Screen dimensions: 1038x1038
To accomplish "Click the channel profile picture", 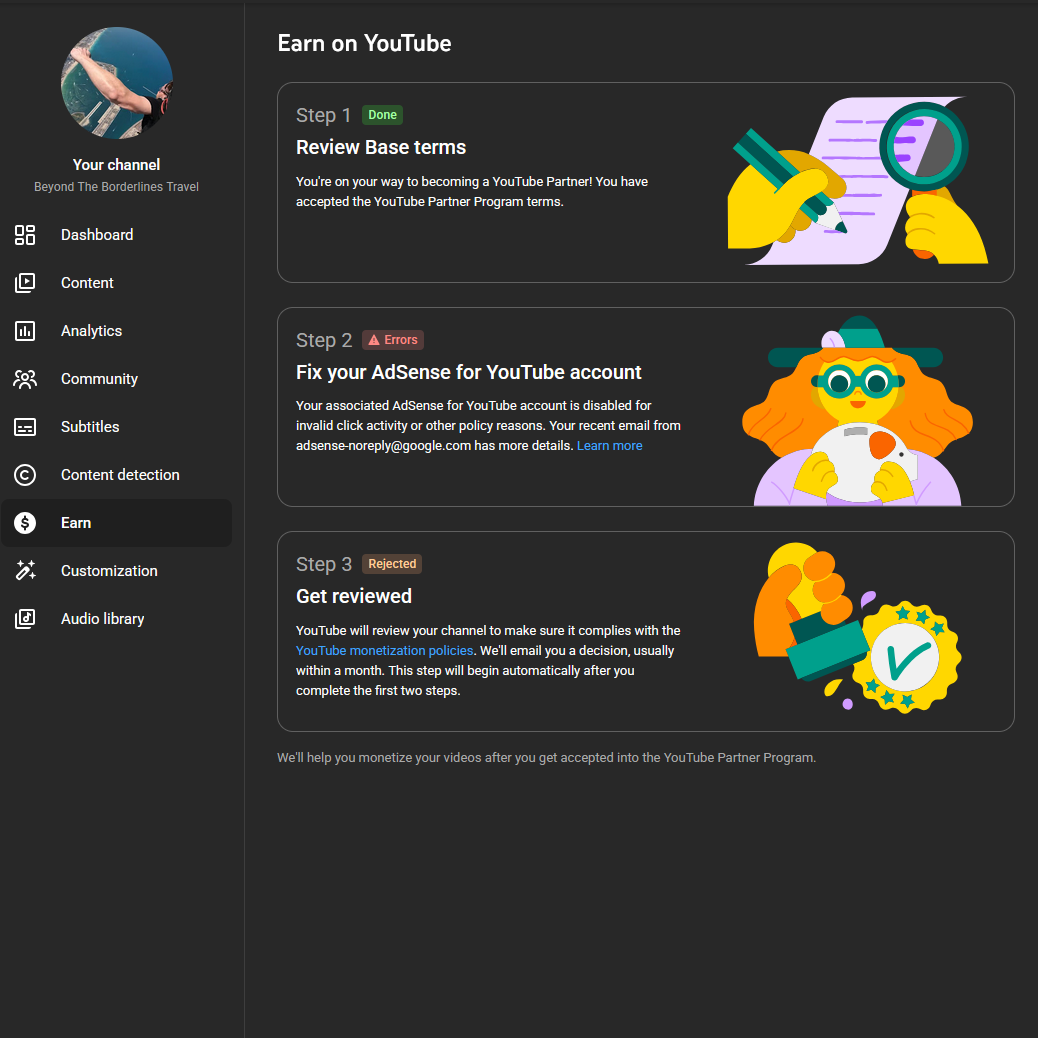I will 117,83.
